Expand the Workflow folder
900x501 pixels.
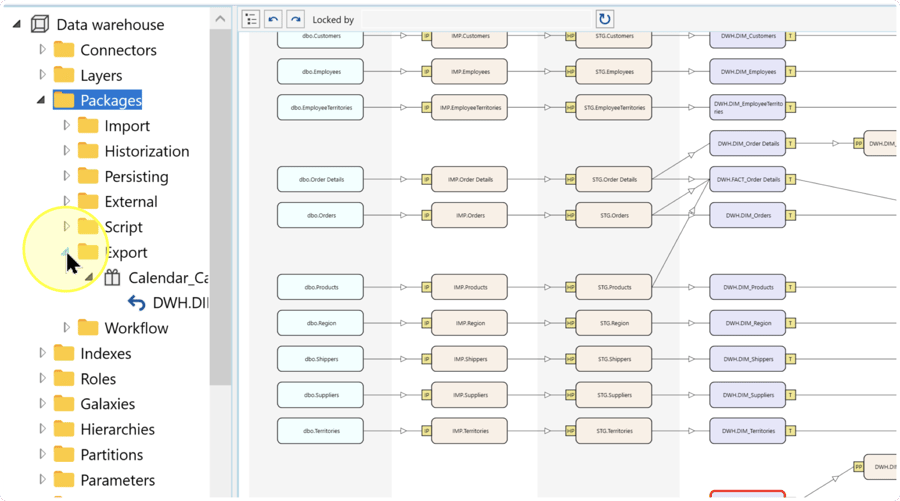tap(66, 328)
